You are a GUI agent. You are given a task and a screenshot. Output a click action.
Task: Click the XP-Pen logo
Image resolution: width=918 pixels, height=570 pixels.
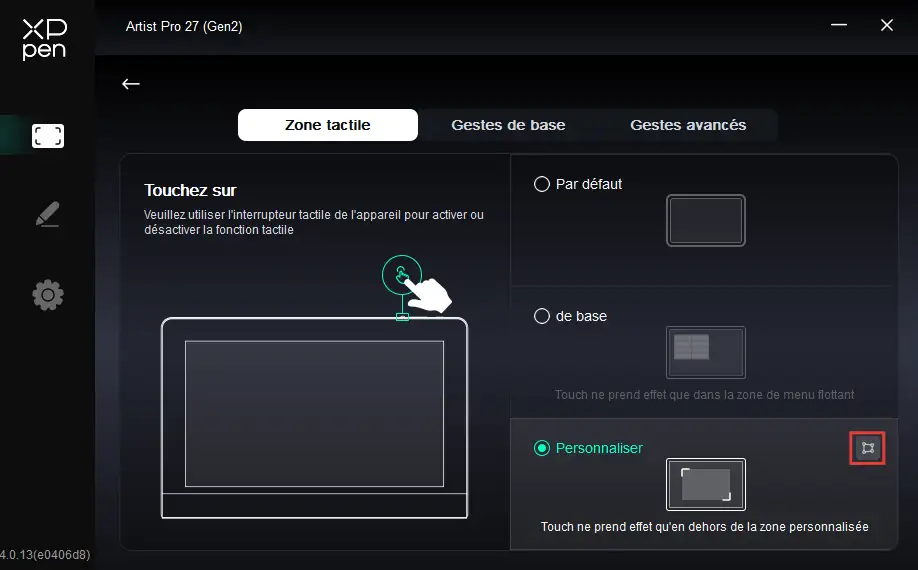(44, 39)
